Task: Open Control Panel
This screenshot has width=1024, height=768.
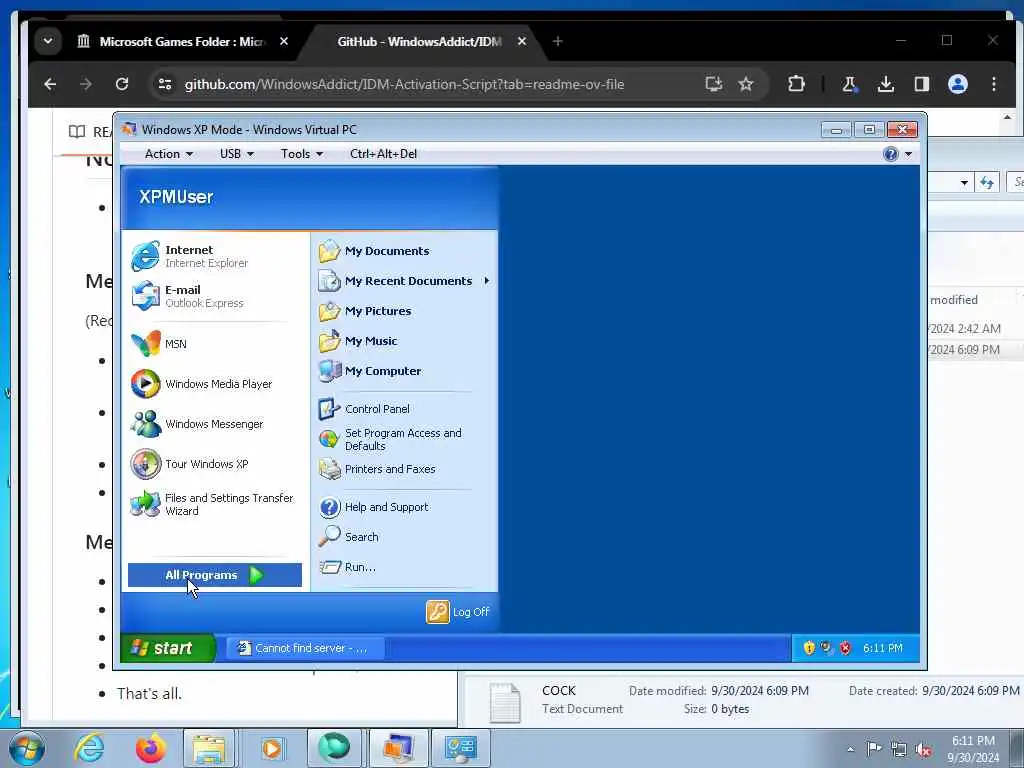Action: tap(364, 409)
